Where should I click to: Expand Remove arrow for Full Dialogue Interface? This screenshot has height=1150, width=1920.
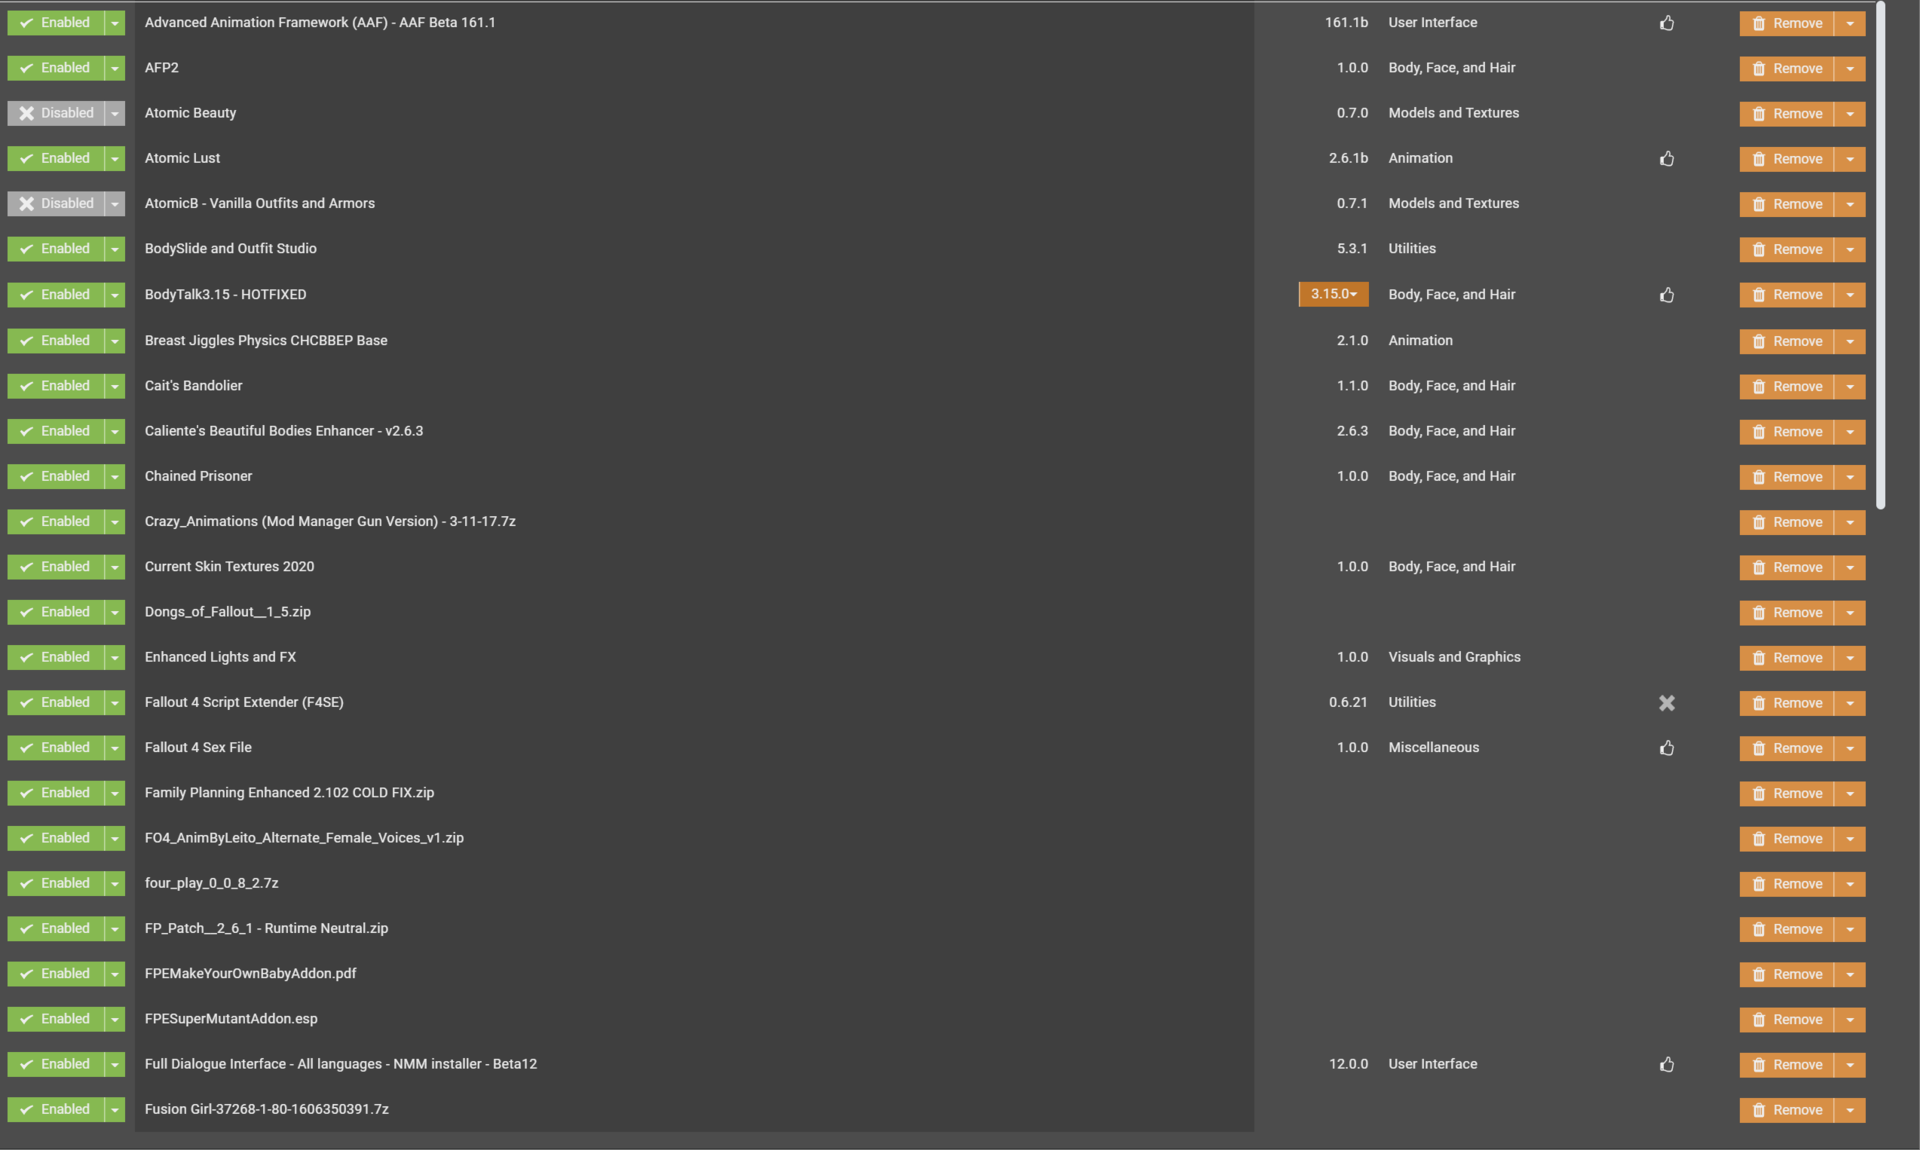pyautogui.click(x=1850, y=1065)
